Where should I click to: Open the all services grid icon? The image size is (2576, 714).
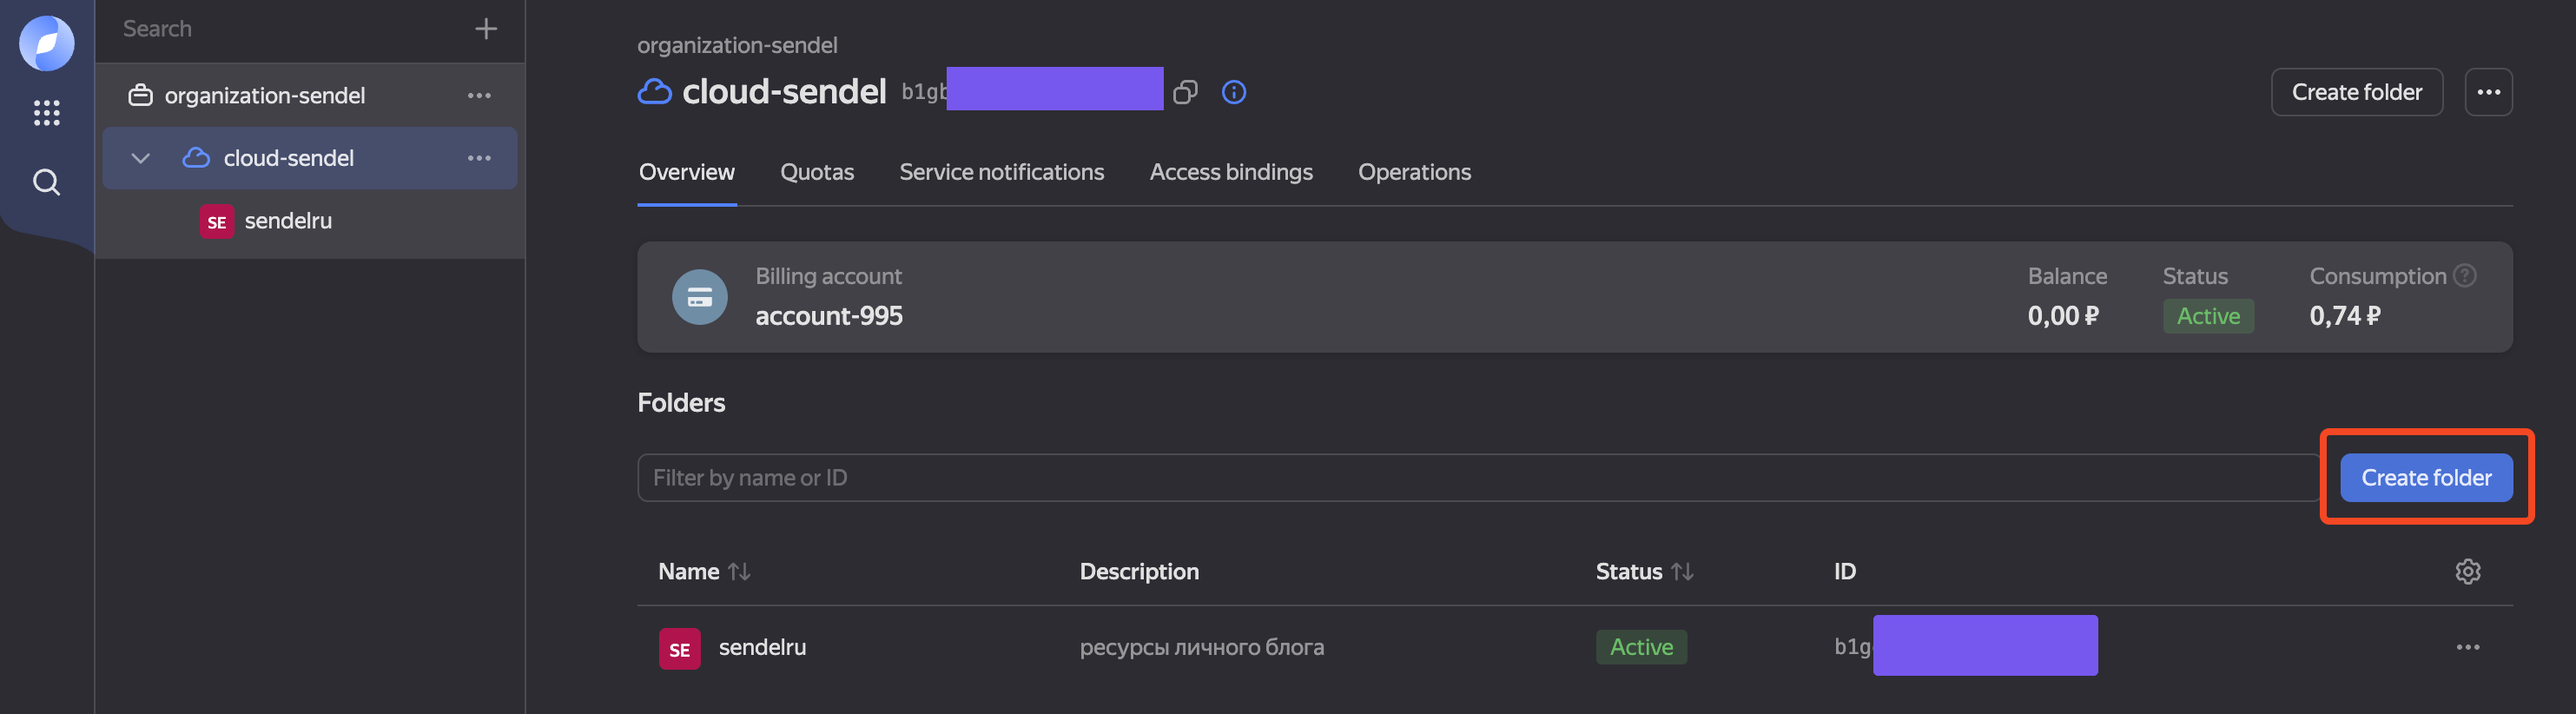[46, 113]
